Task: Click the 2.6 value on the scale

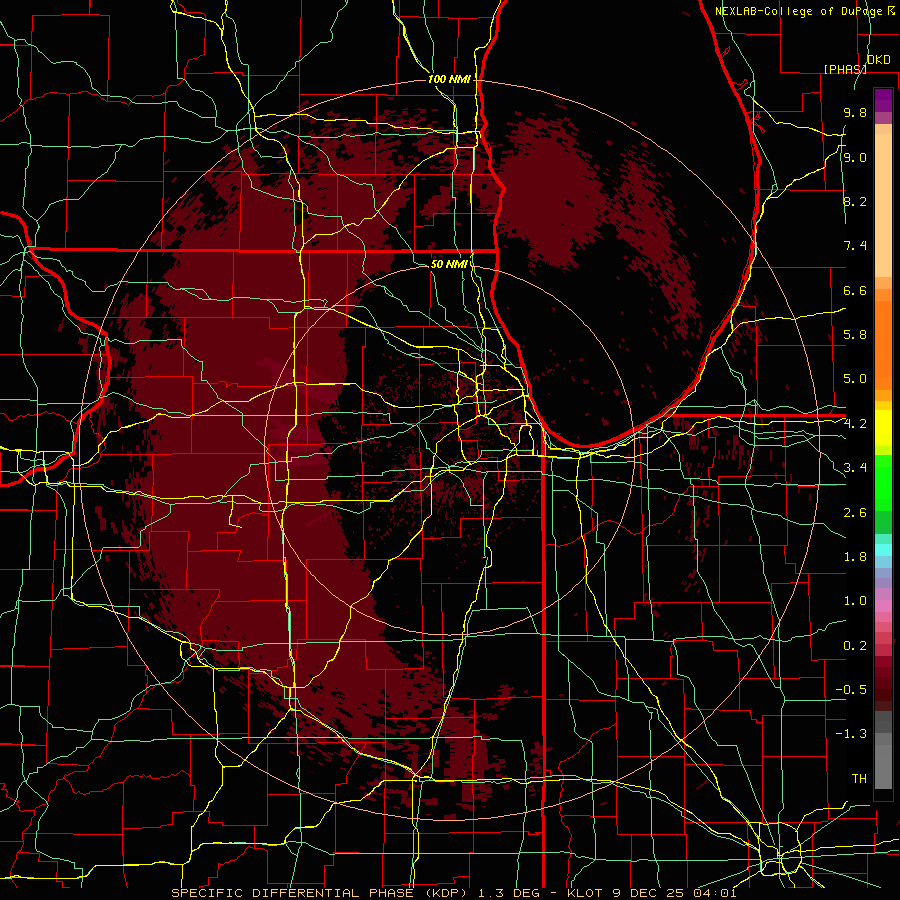Action: coord(855,513)
